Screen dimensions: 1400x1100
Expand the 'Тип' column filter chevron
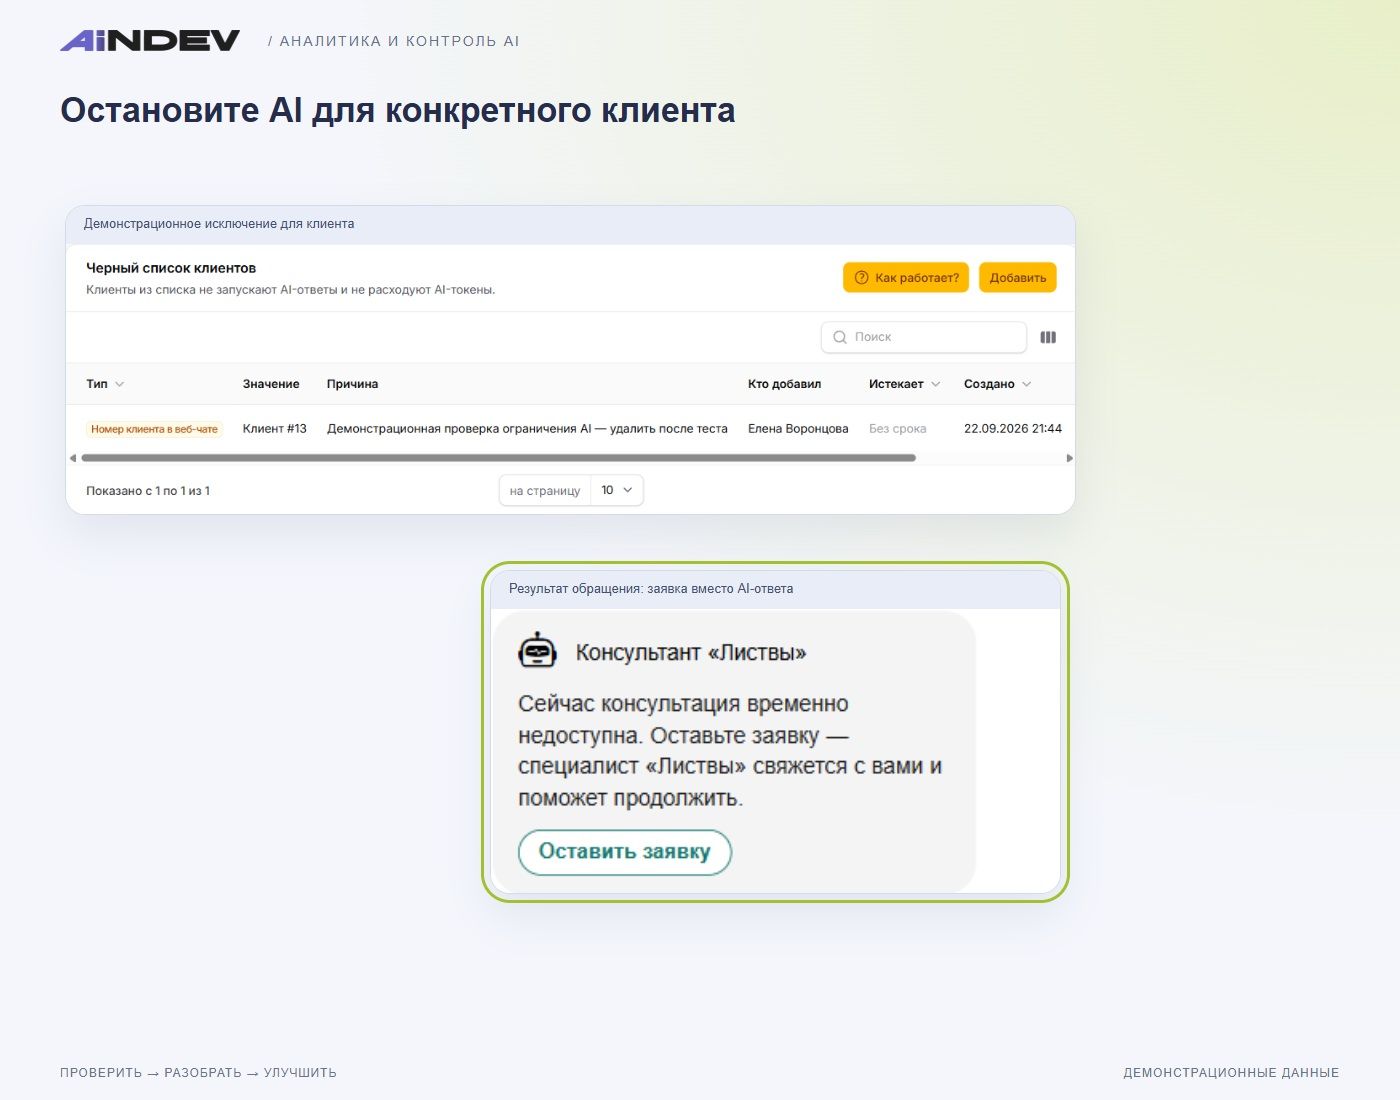(x=120, y=384)
